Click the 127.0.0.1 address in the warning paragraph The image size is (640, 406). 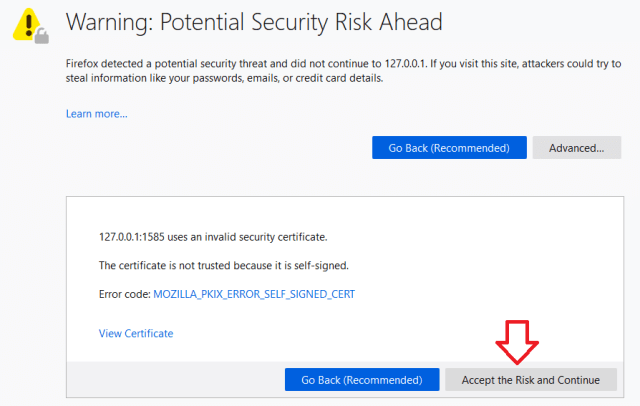click(404, 64)
